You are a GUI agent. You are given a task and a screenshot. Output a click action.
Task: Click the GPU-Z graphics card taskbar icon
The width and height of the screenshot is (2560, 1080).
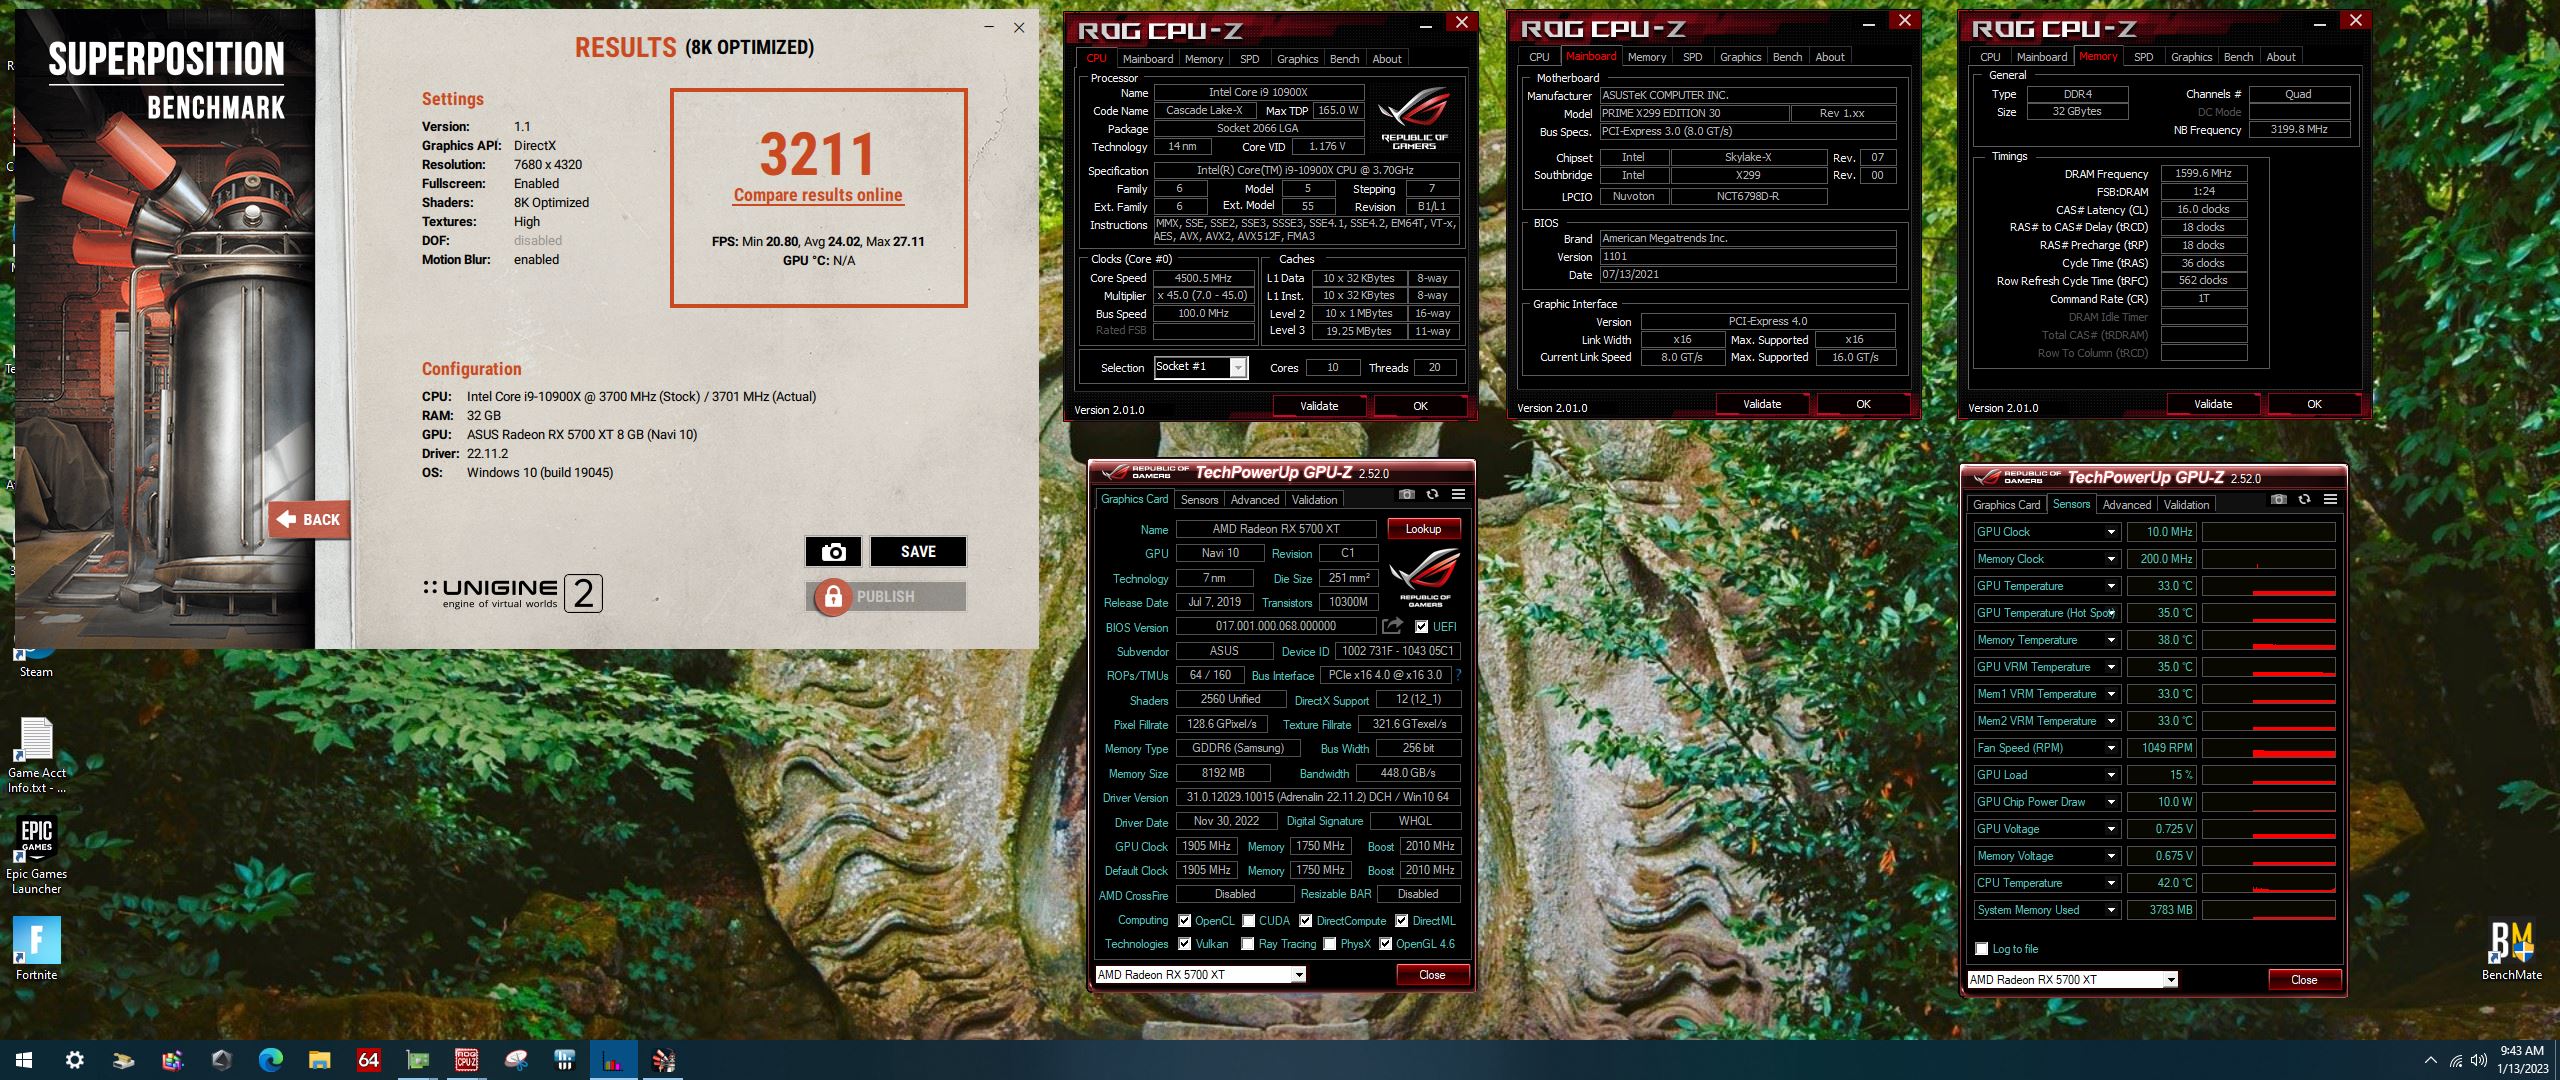pos(417,1060)
